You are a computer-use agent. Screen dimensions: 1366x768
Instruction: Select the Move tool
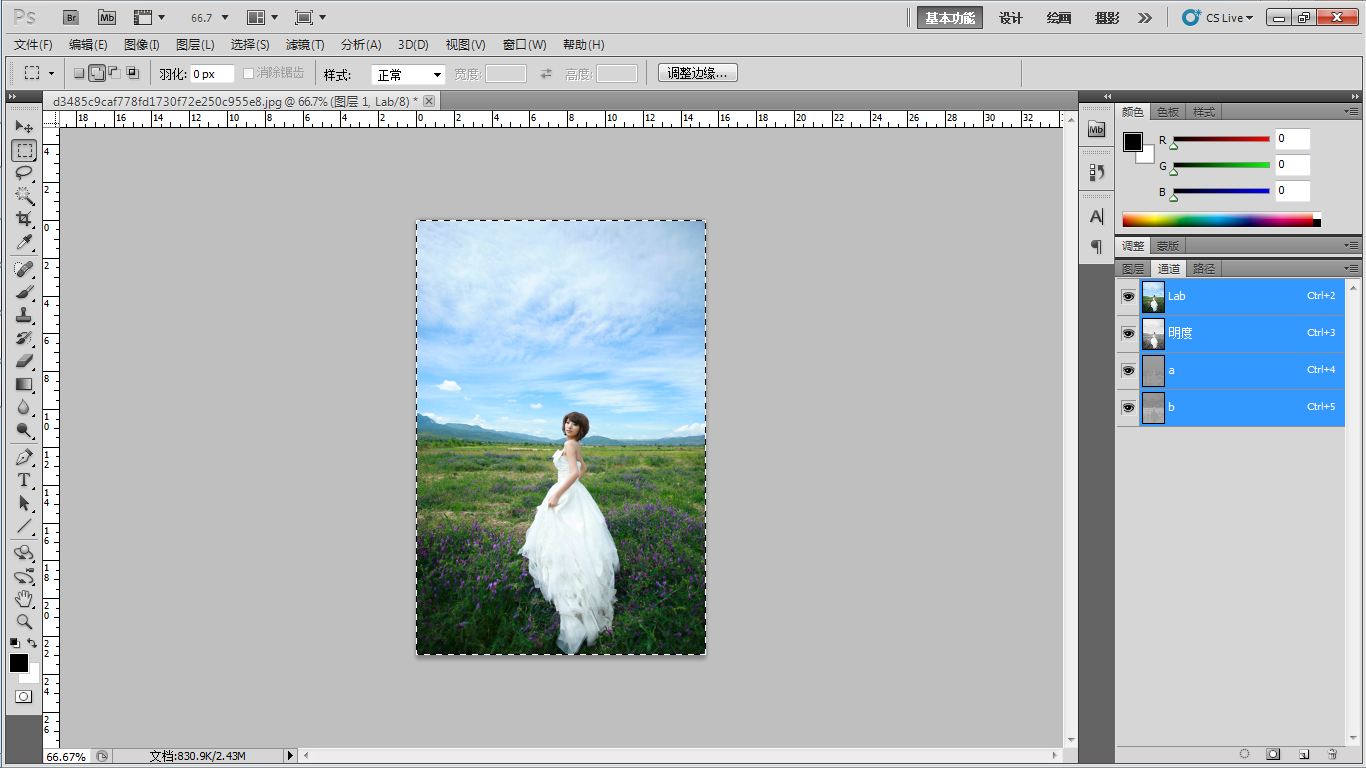point(24,127)
